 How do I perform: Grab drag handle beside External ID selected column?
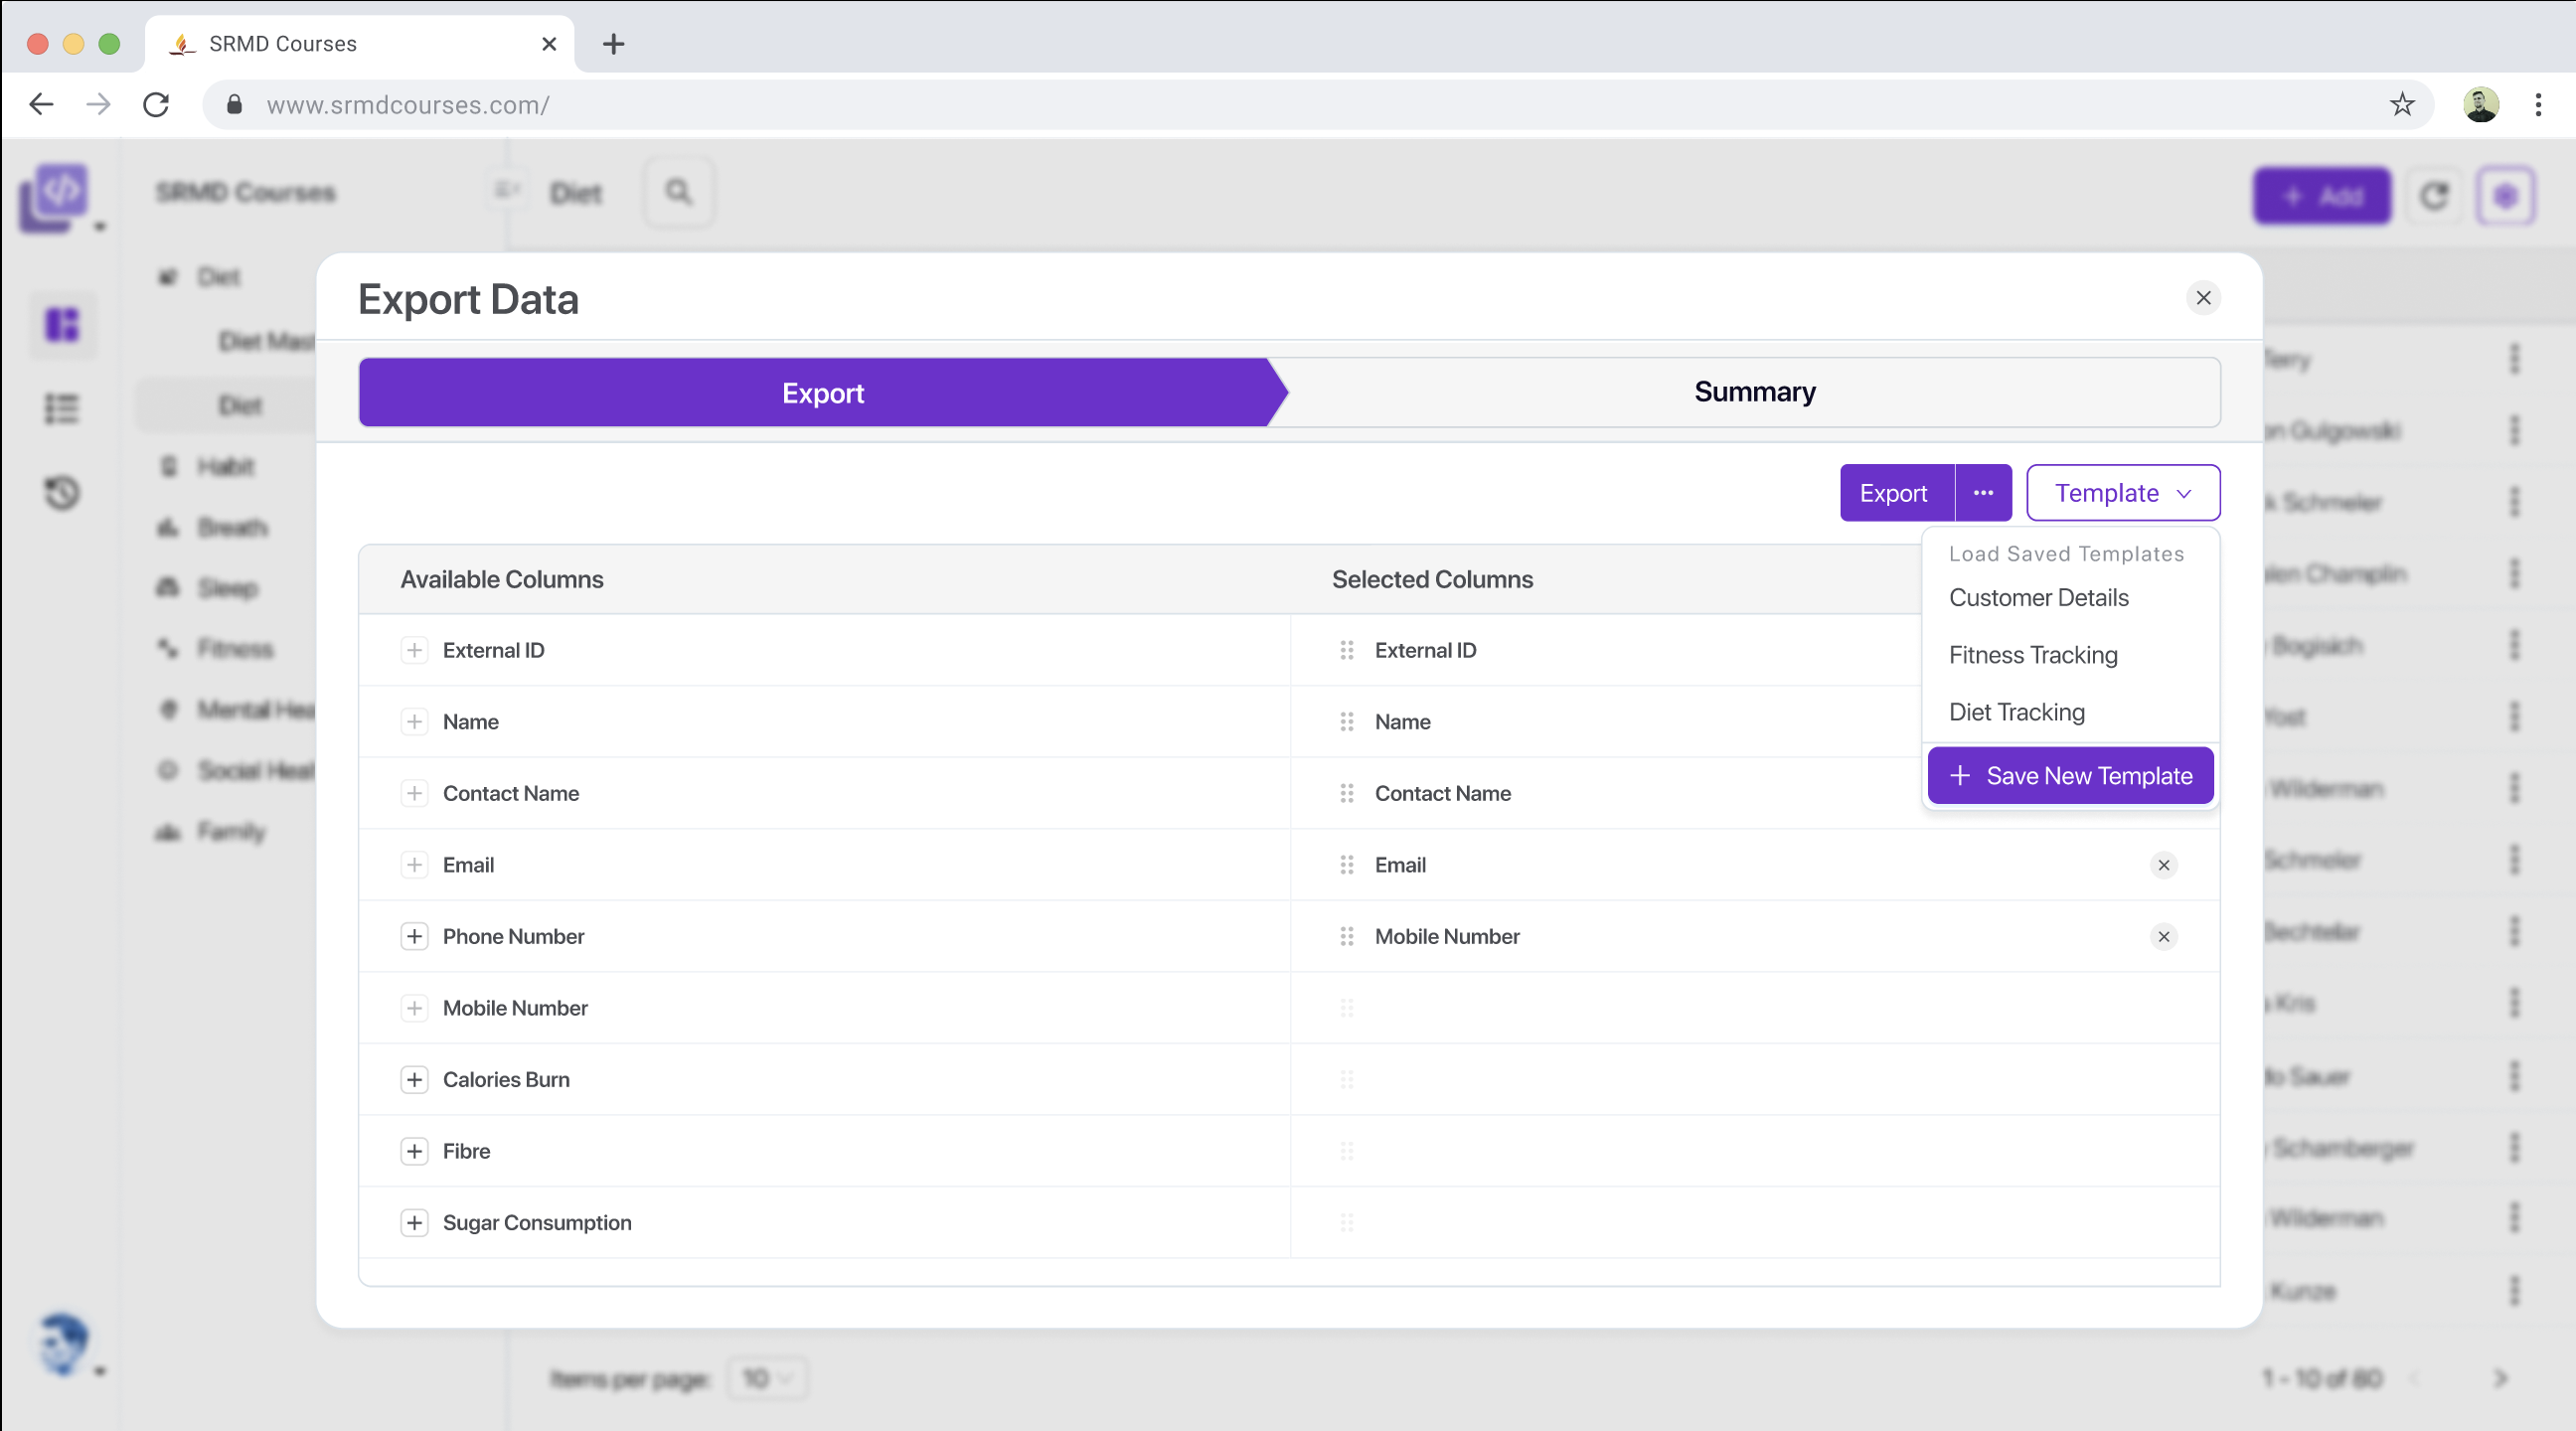coord(1346,650)
